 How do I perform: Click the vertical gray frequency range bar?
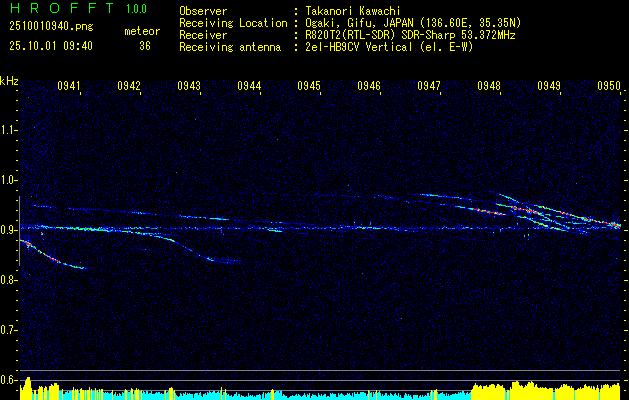click(19, 231)
